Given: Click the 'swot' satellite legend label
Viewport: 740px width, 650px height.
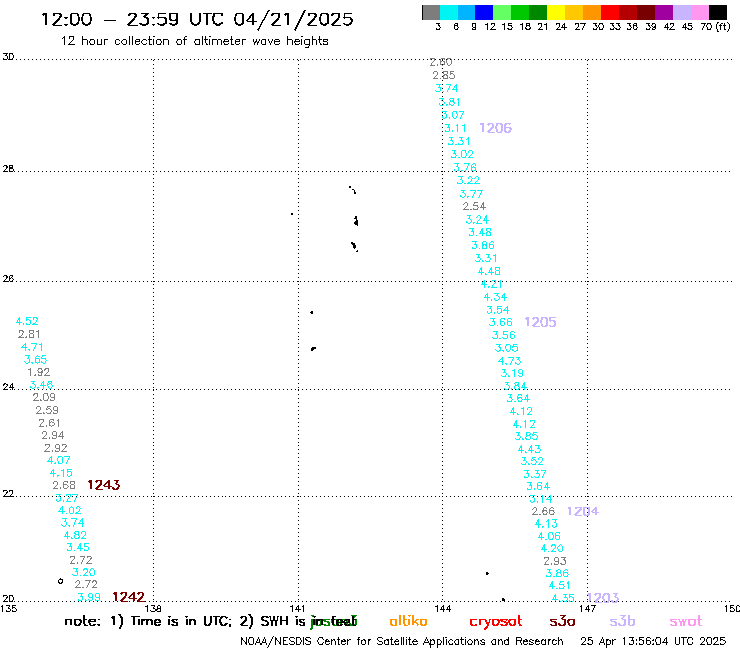Looking at the screenshot, I should (x=686, y=622).
